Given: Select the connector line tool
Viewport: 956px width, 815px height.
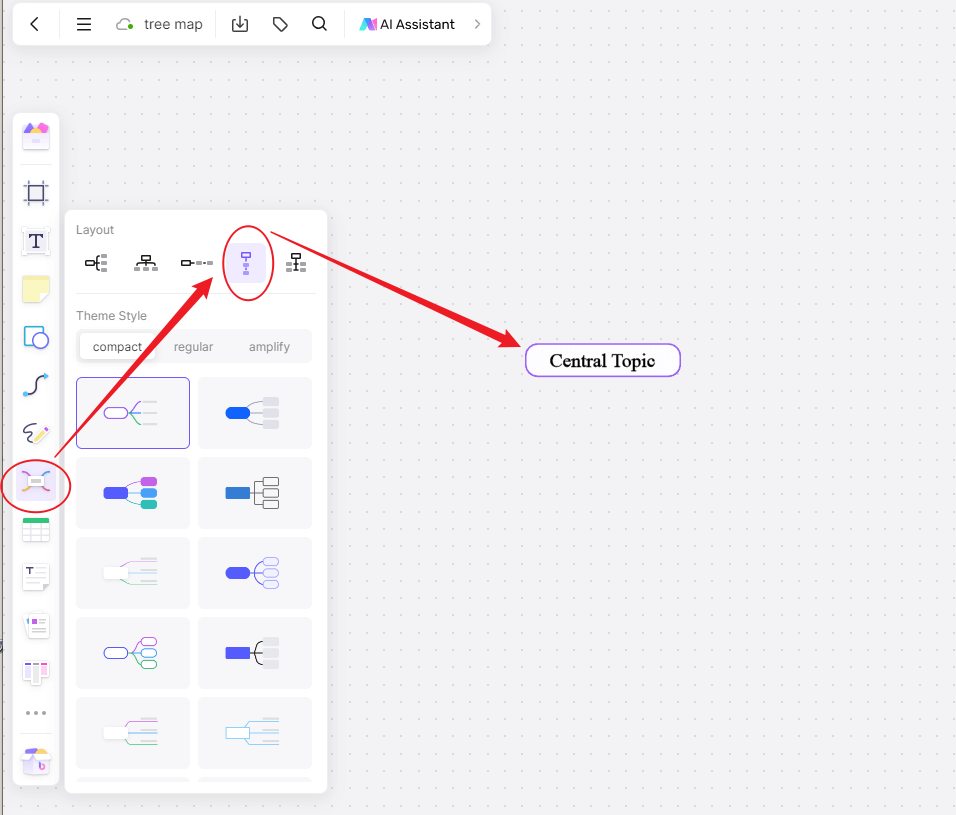Looking at the screenshot, I should tap(36, 385).
